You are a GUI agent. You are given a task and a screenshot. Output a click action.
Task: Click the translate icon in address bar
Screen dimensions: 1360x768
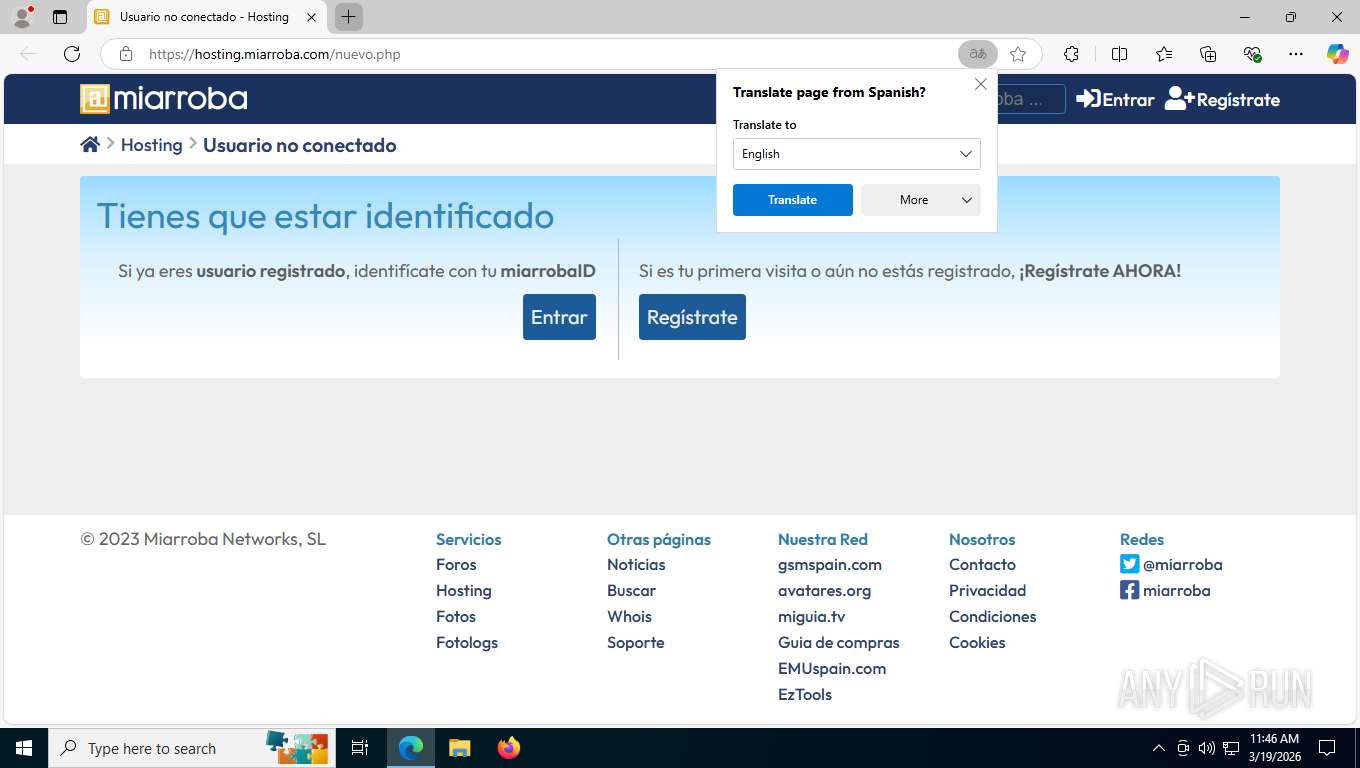coord(978,54)
